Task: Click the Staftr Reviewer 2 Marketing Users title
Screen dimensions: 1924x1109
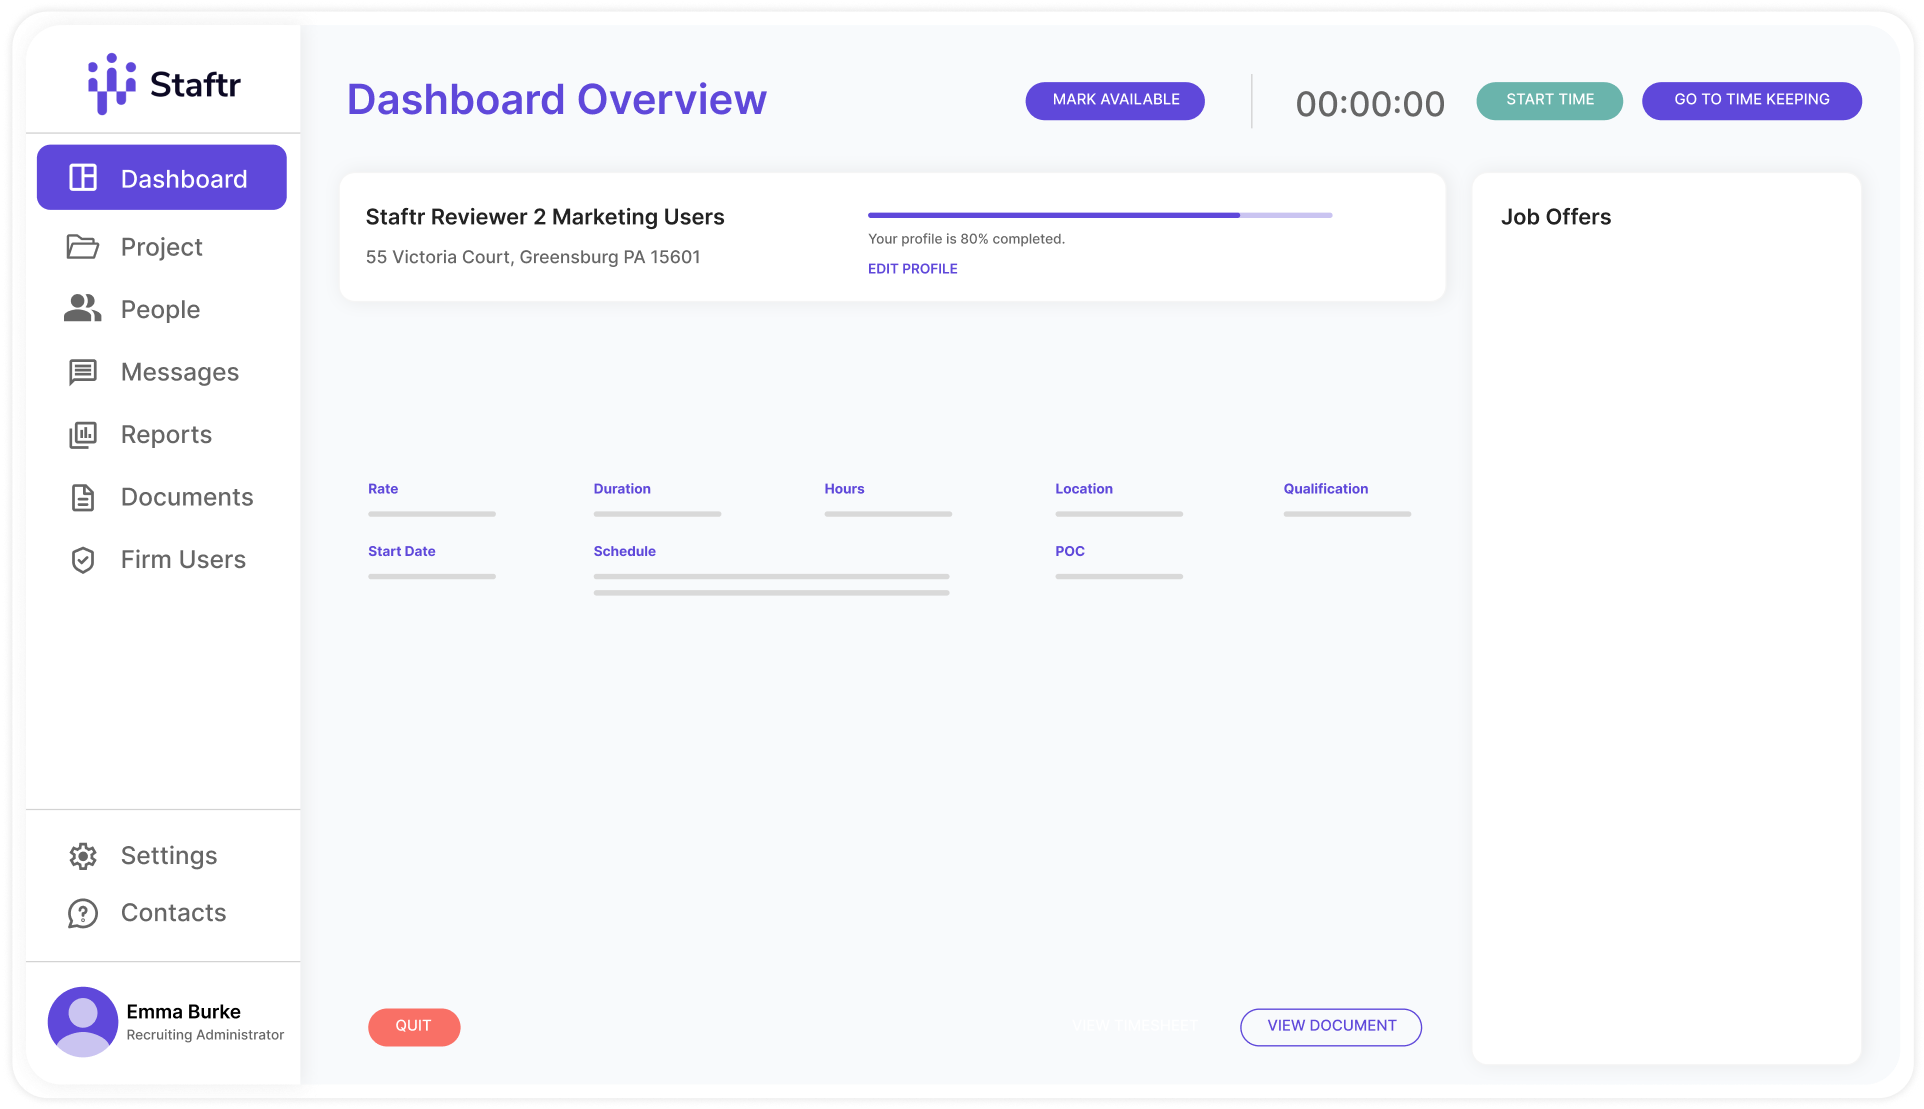Action: (x=545, y=217)
